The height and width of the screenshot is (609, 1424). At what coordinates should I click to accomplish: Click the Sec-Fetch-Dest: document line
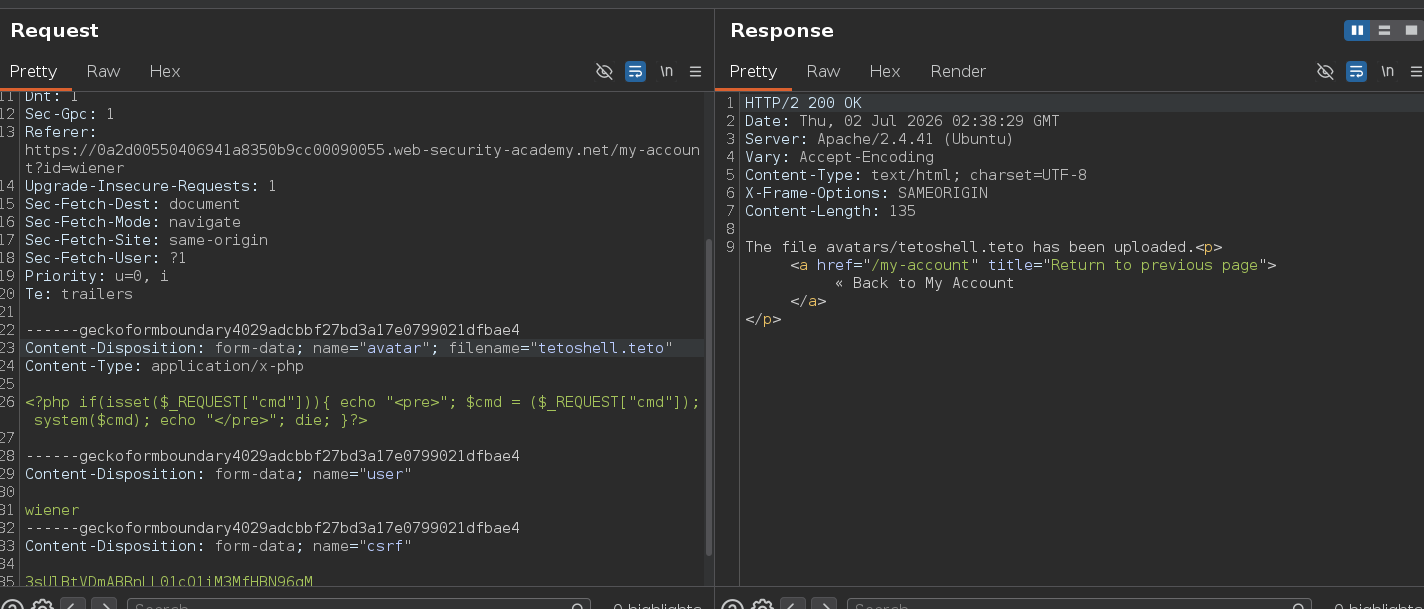132,204
